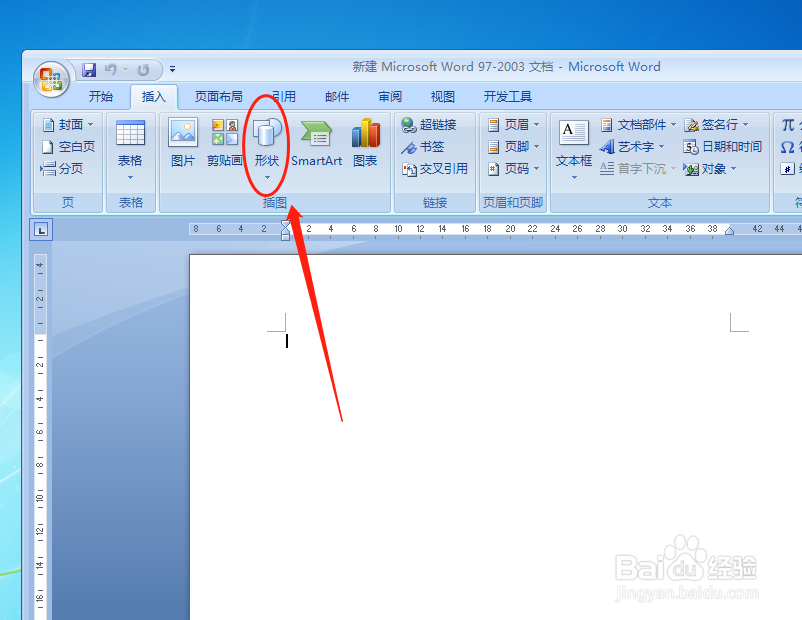The width and height of the screenshot is (802, 620).
Task: Save the document with the floppy disk icon
Action: pos(89,70)
